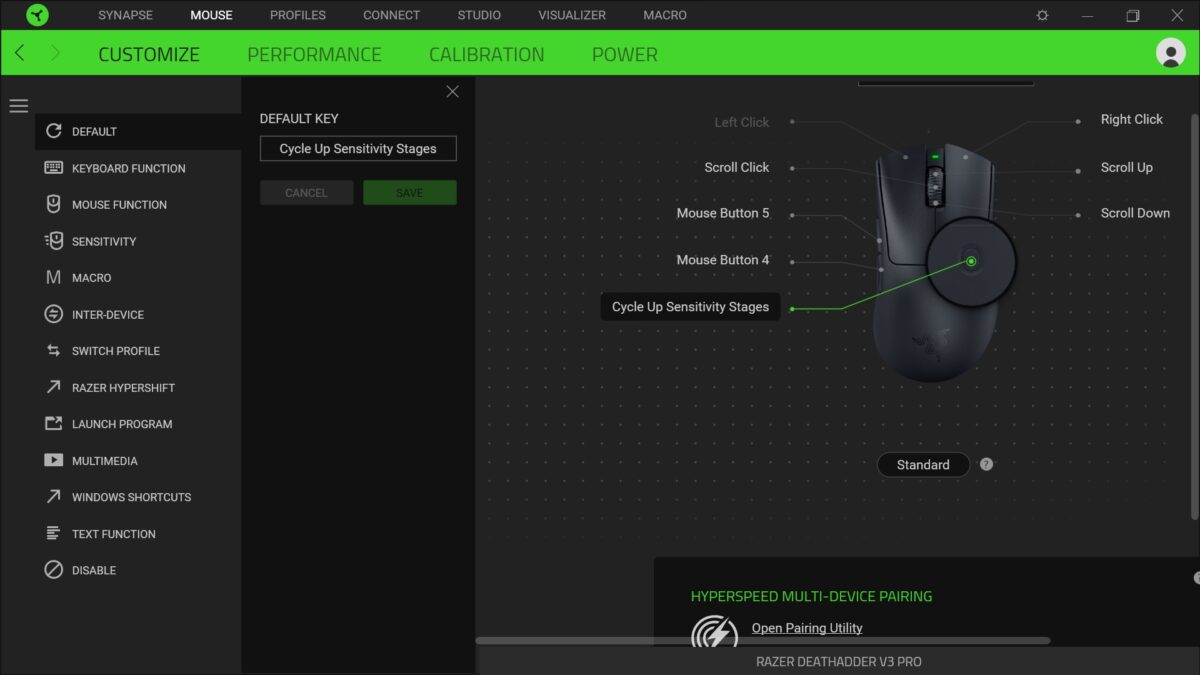Restore the window with the maximize button
Image resolution: width=1200 pixels, height=675 pixels.
click(1133, 15)
